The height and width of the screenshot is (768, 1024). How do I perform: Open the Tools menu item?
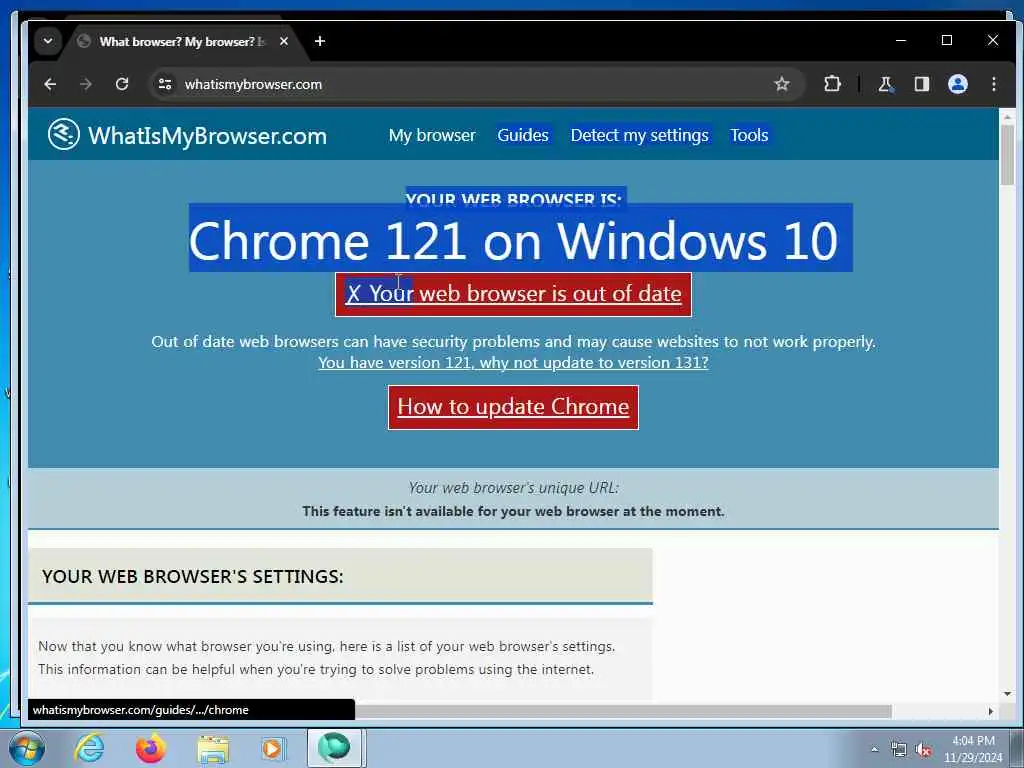(749, 135)
